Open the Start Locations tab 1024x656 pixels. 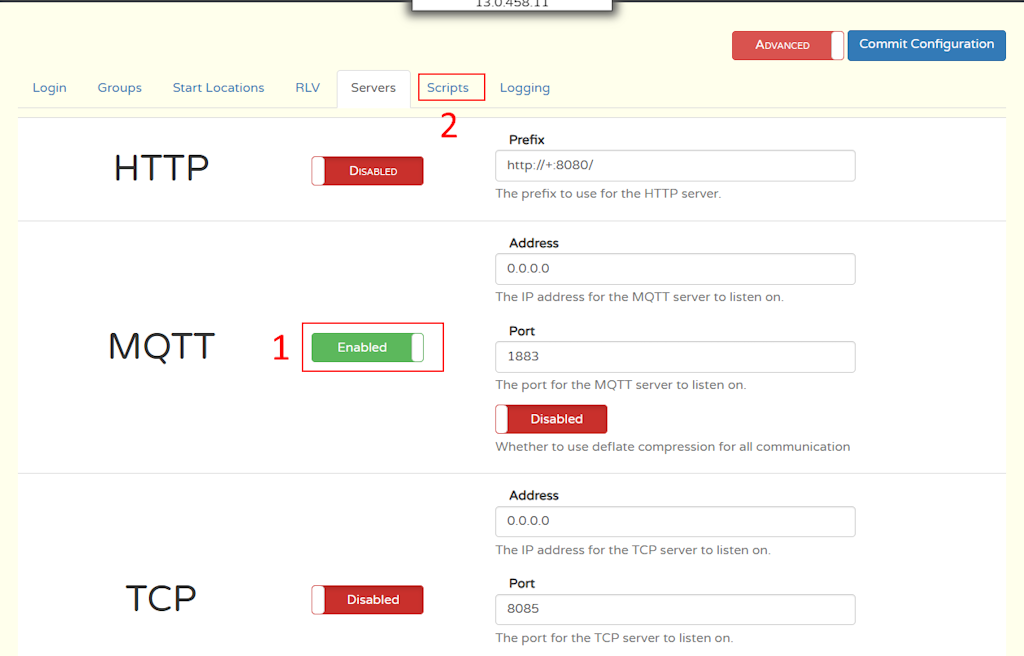(x=218, y=88)
